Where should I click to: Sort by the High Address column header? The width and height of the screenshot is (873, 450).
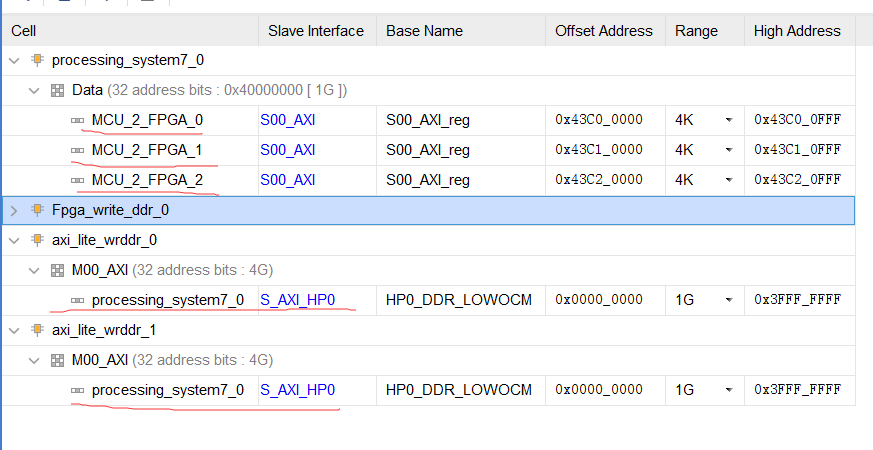point(800,31)
